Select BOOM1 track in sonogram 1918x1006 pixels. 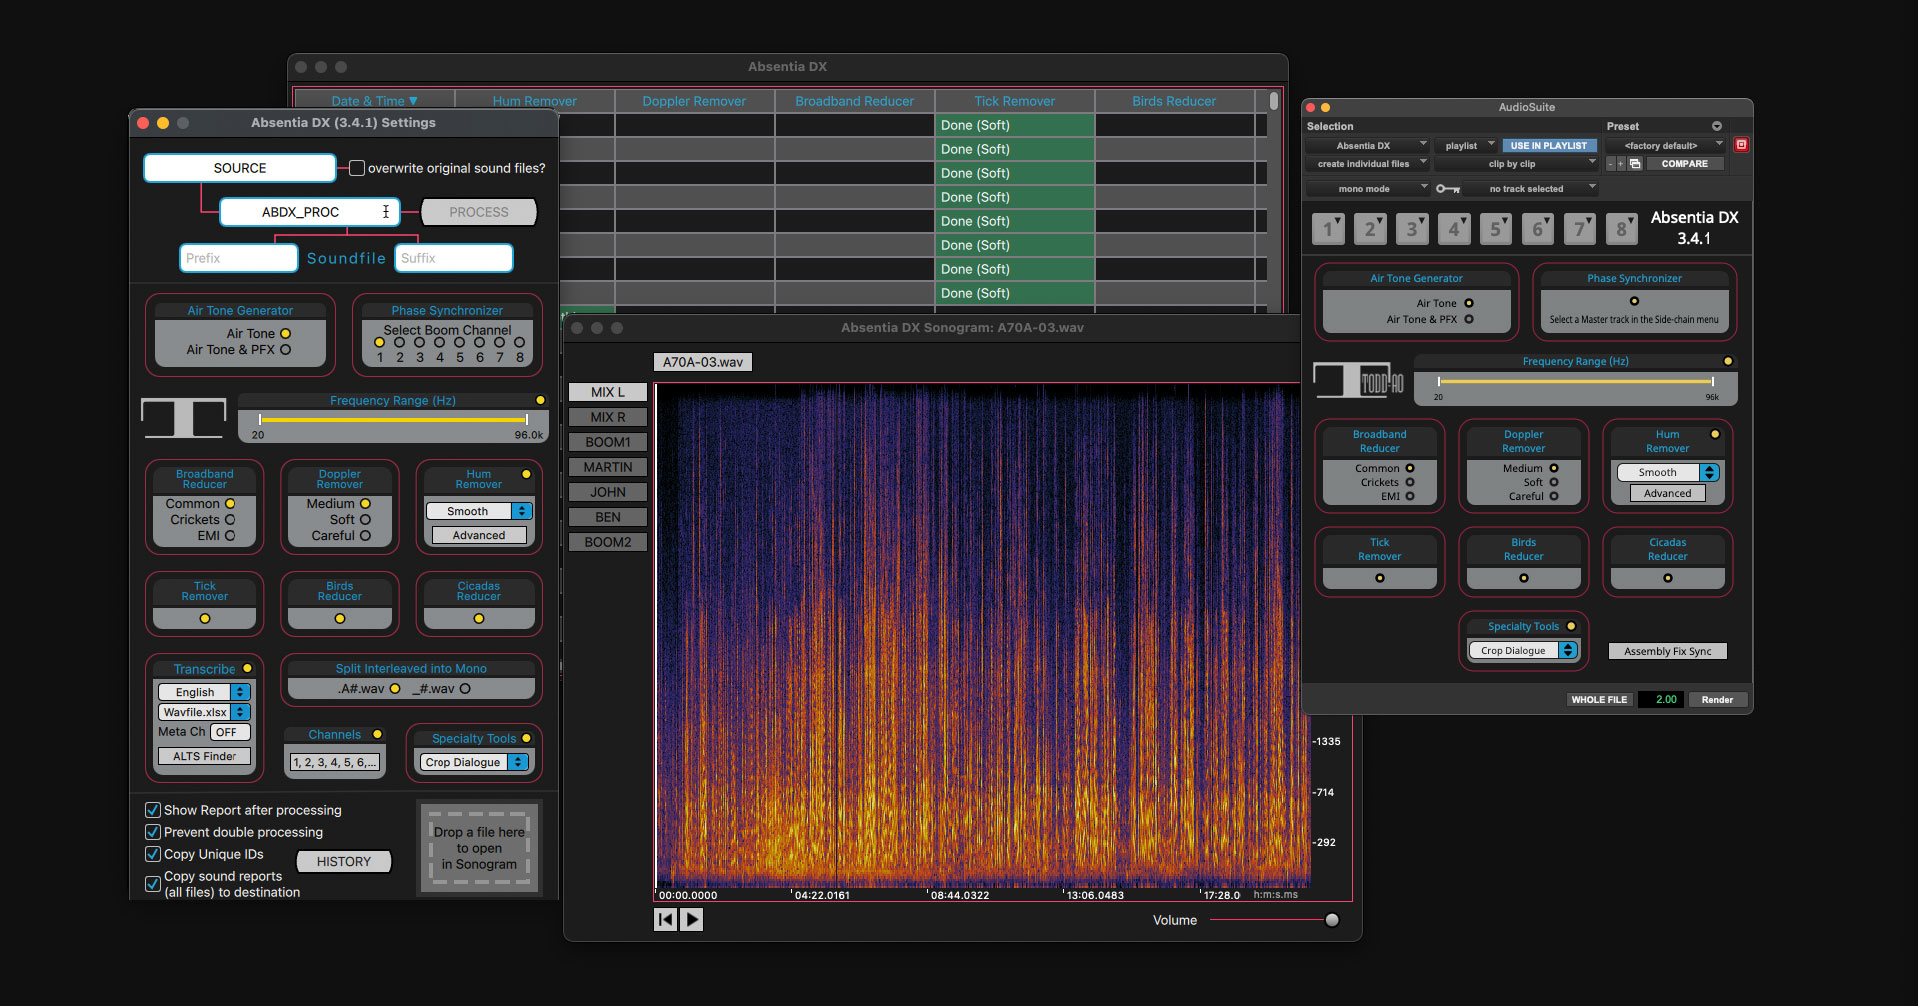point(608,442)
